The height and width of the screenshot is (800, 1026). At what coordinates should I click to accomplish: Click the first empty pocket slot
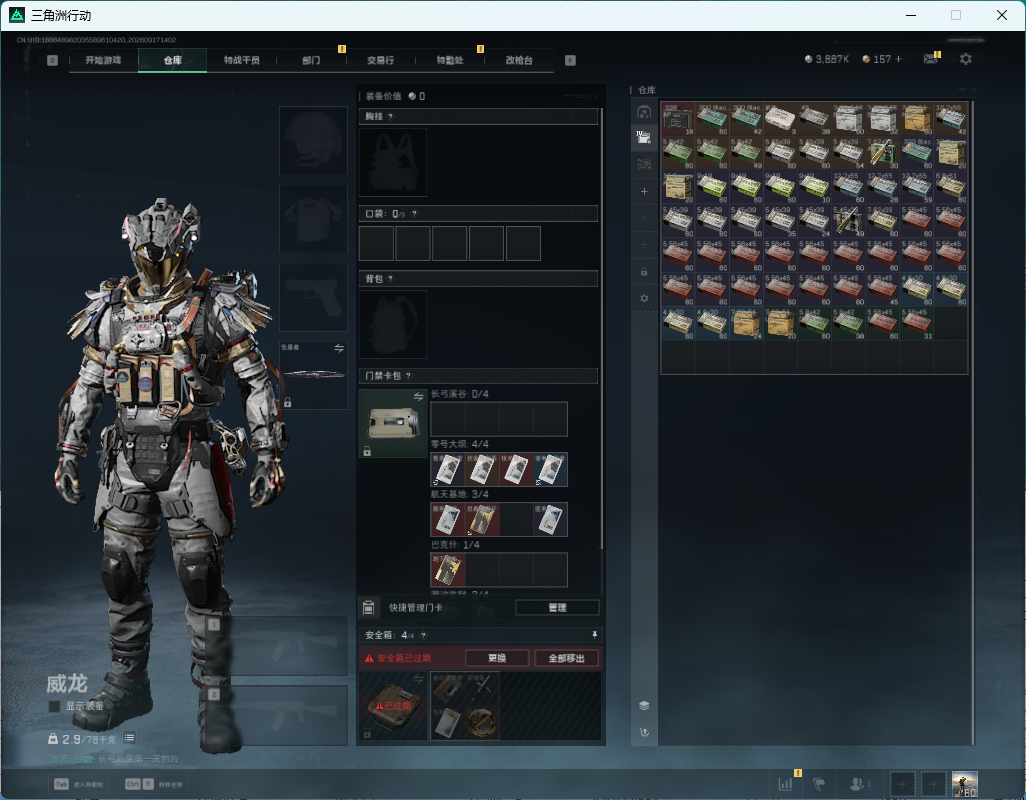click(x=376, y=243)
